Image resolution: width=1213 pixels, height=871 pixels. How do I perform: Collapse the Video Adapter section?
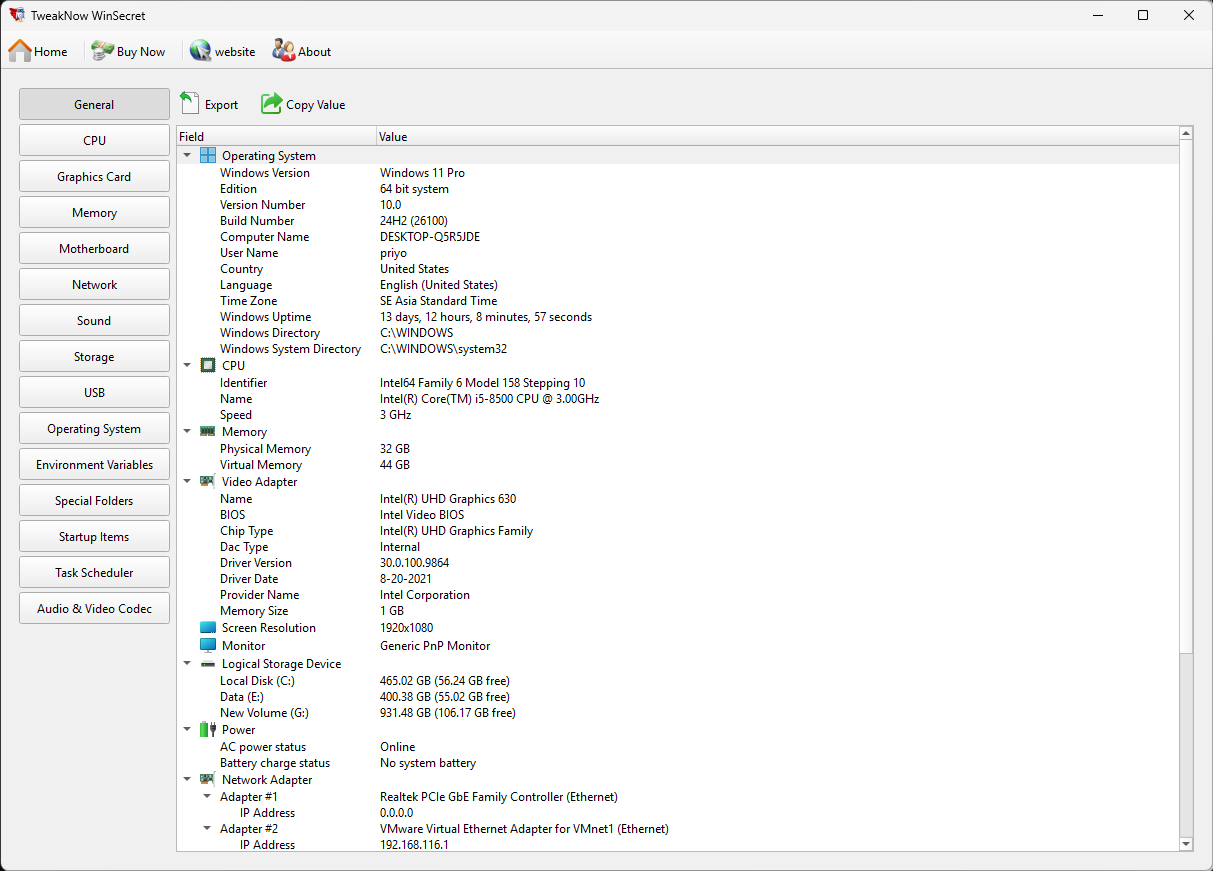coord(187,481)
